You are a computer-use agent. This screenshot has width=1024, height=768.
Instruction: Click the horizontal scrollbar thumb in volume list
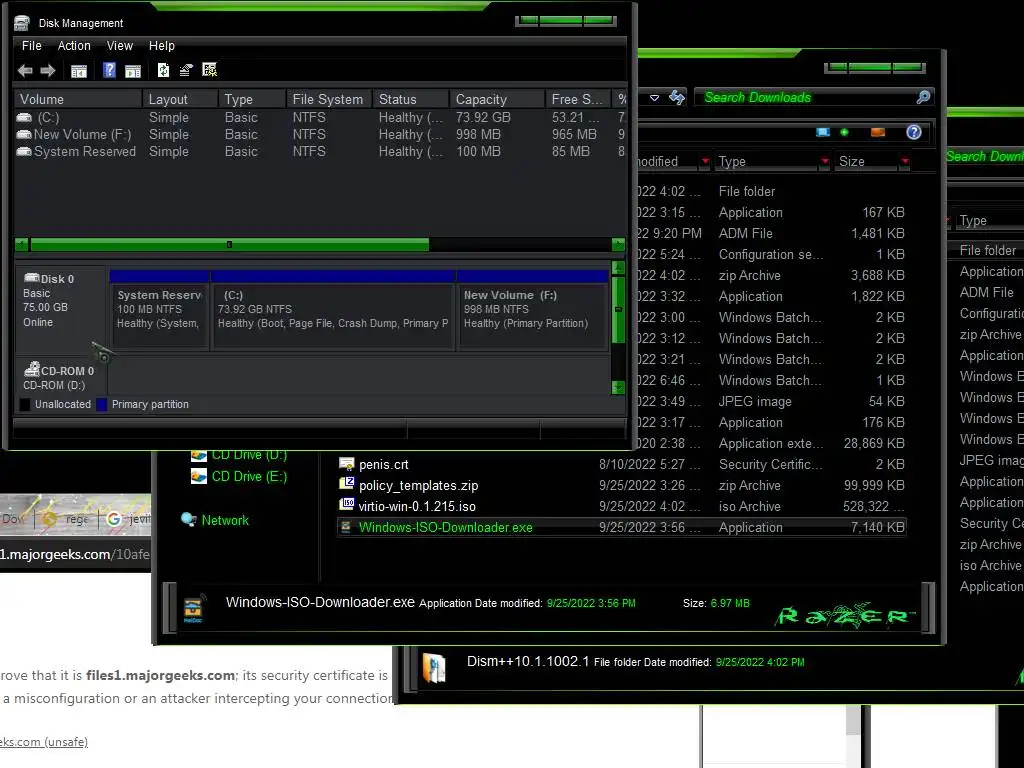click(x=229, y=245)
